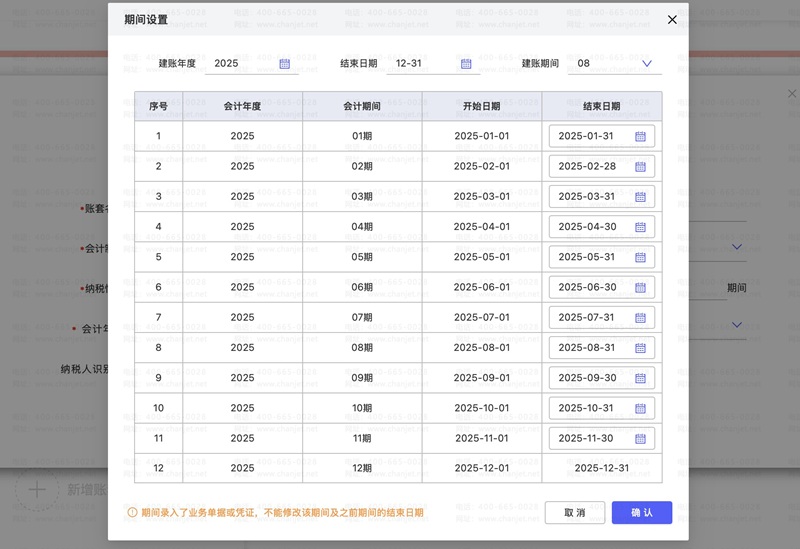
Task: Click calendar icon for end date 2025-03-31
Action: click(x=640, y=197)
